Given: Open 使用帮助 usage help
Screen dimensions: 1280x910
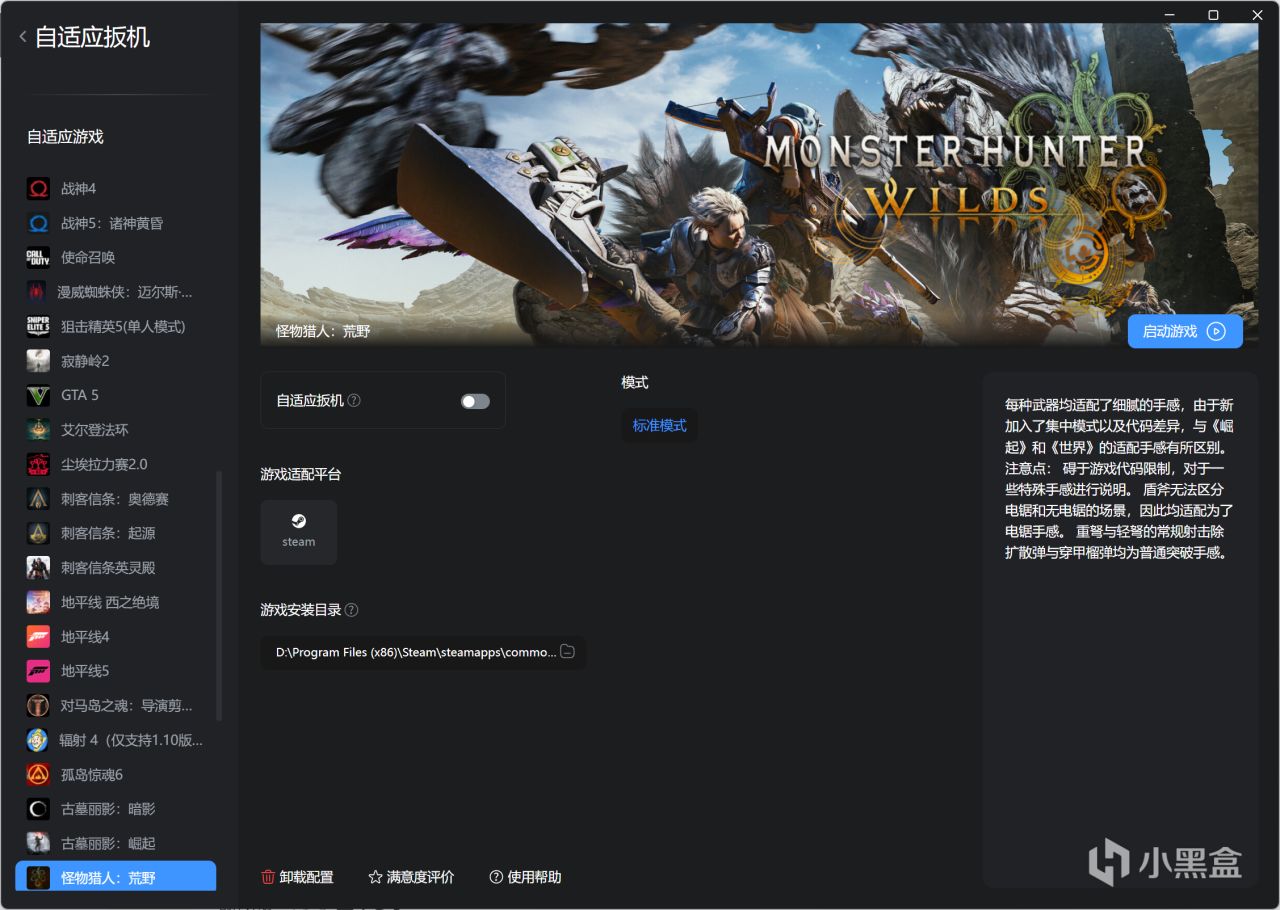Looking at the screenshot, I should tap(525, 877).
